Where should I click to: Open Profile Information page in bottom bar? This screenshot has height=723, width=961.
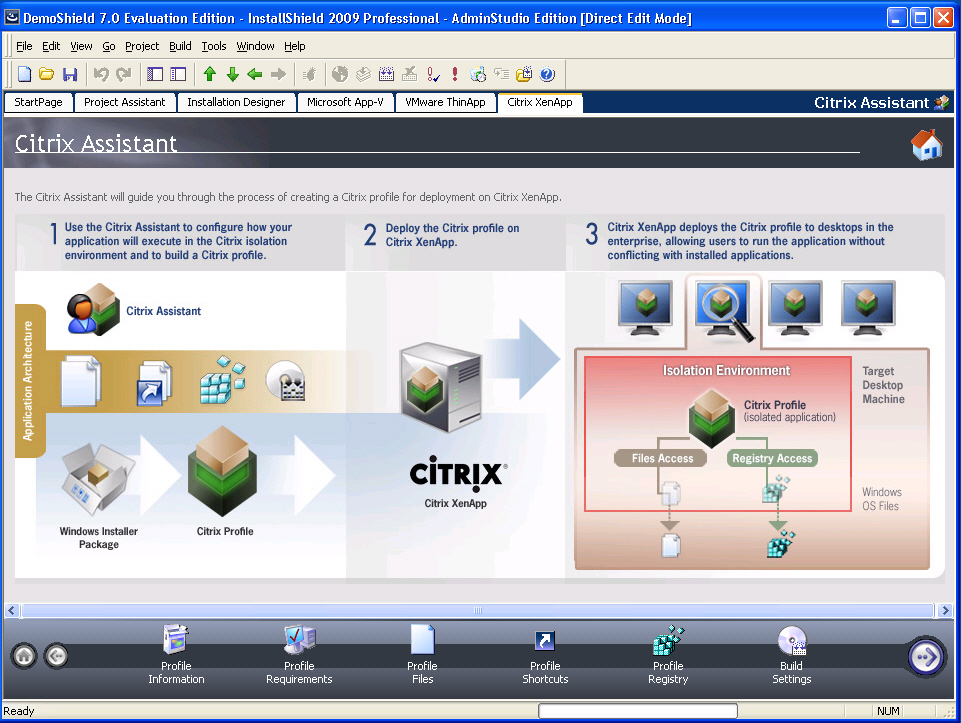point(176,655)
